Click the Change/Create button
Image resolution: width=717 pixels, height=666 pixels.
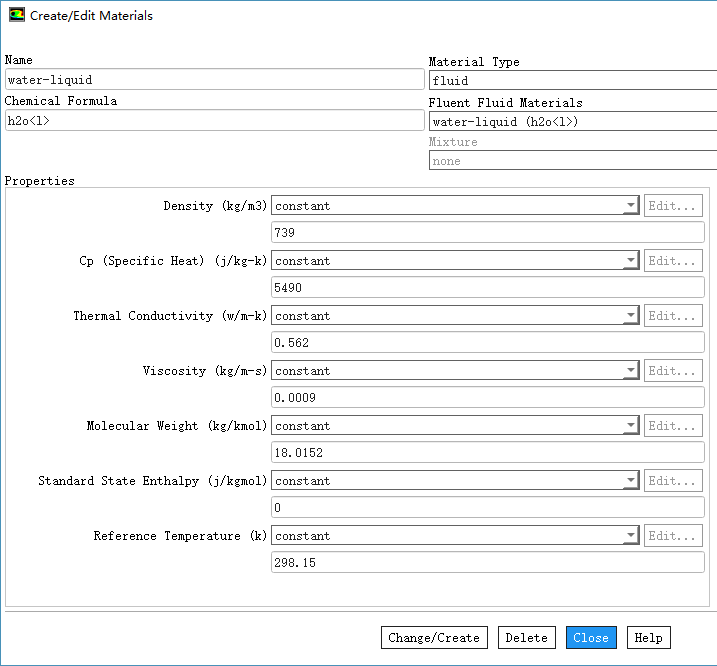[434, 638]
